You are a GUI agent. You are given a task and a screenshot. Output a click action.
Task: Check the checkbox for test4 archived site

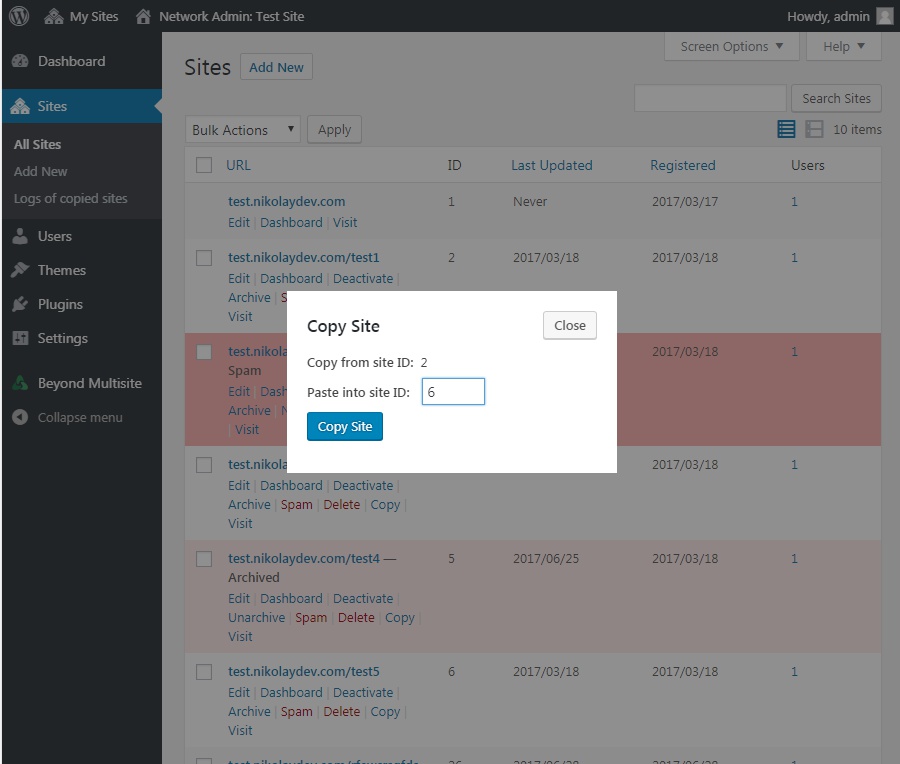click(204, 558)
